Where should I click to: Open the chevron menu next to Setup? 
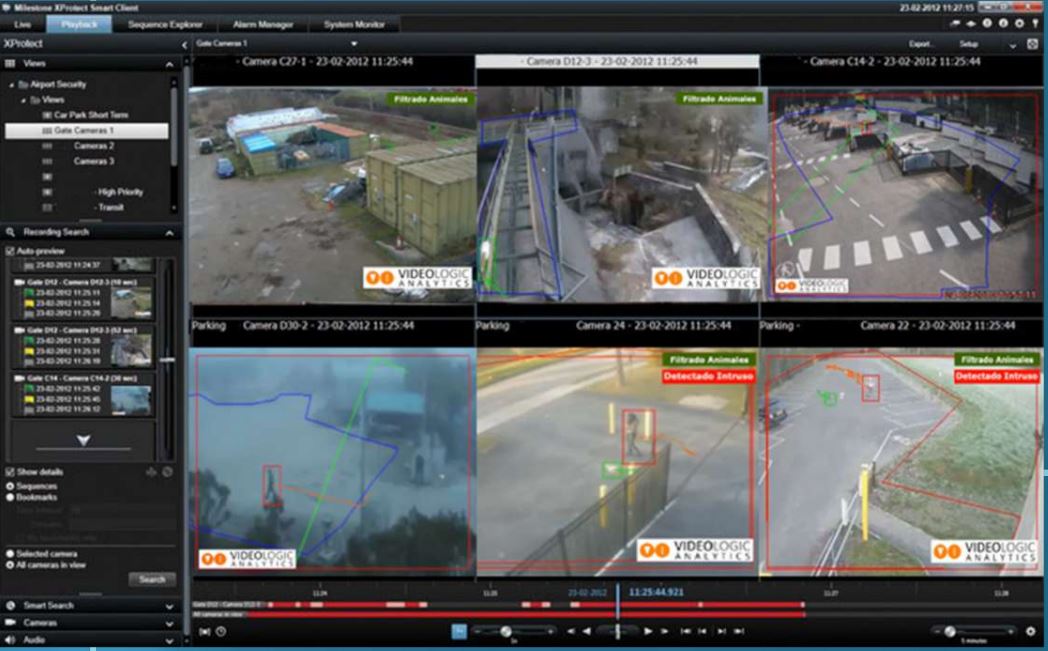coord(1013,45)
